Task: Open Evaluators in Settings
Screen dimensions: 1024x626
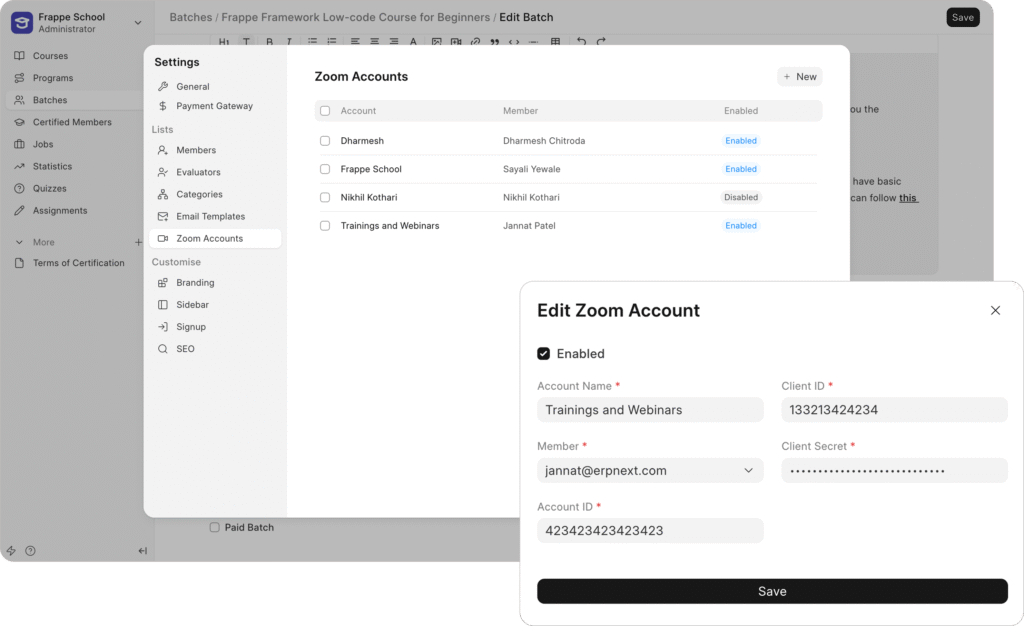Action: pos(198,172)
